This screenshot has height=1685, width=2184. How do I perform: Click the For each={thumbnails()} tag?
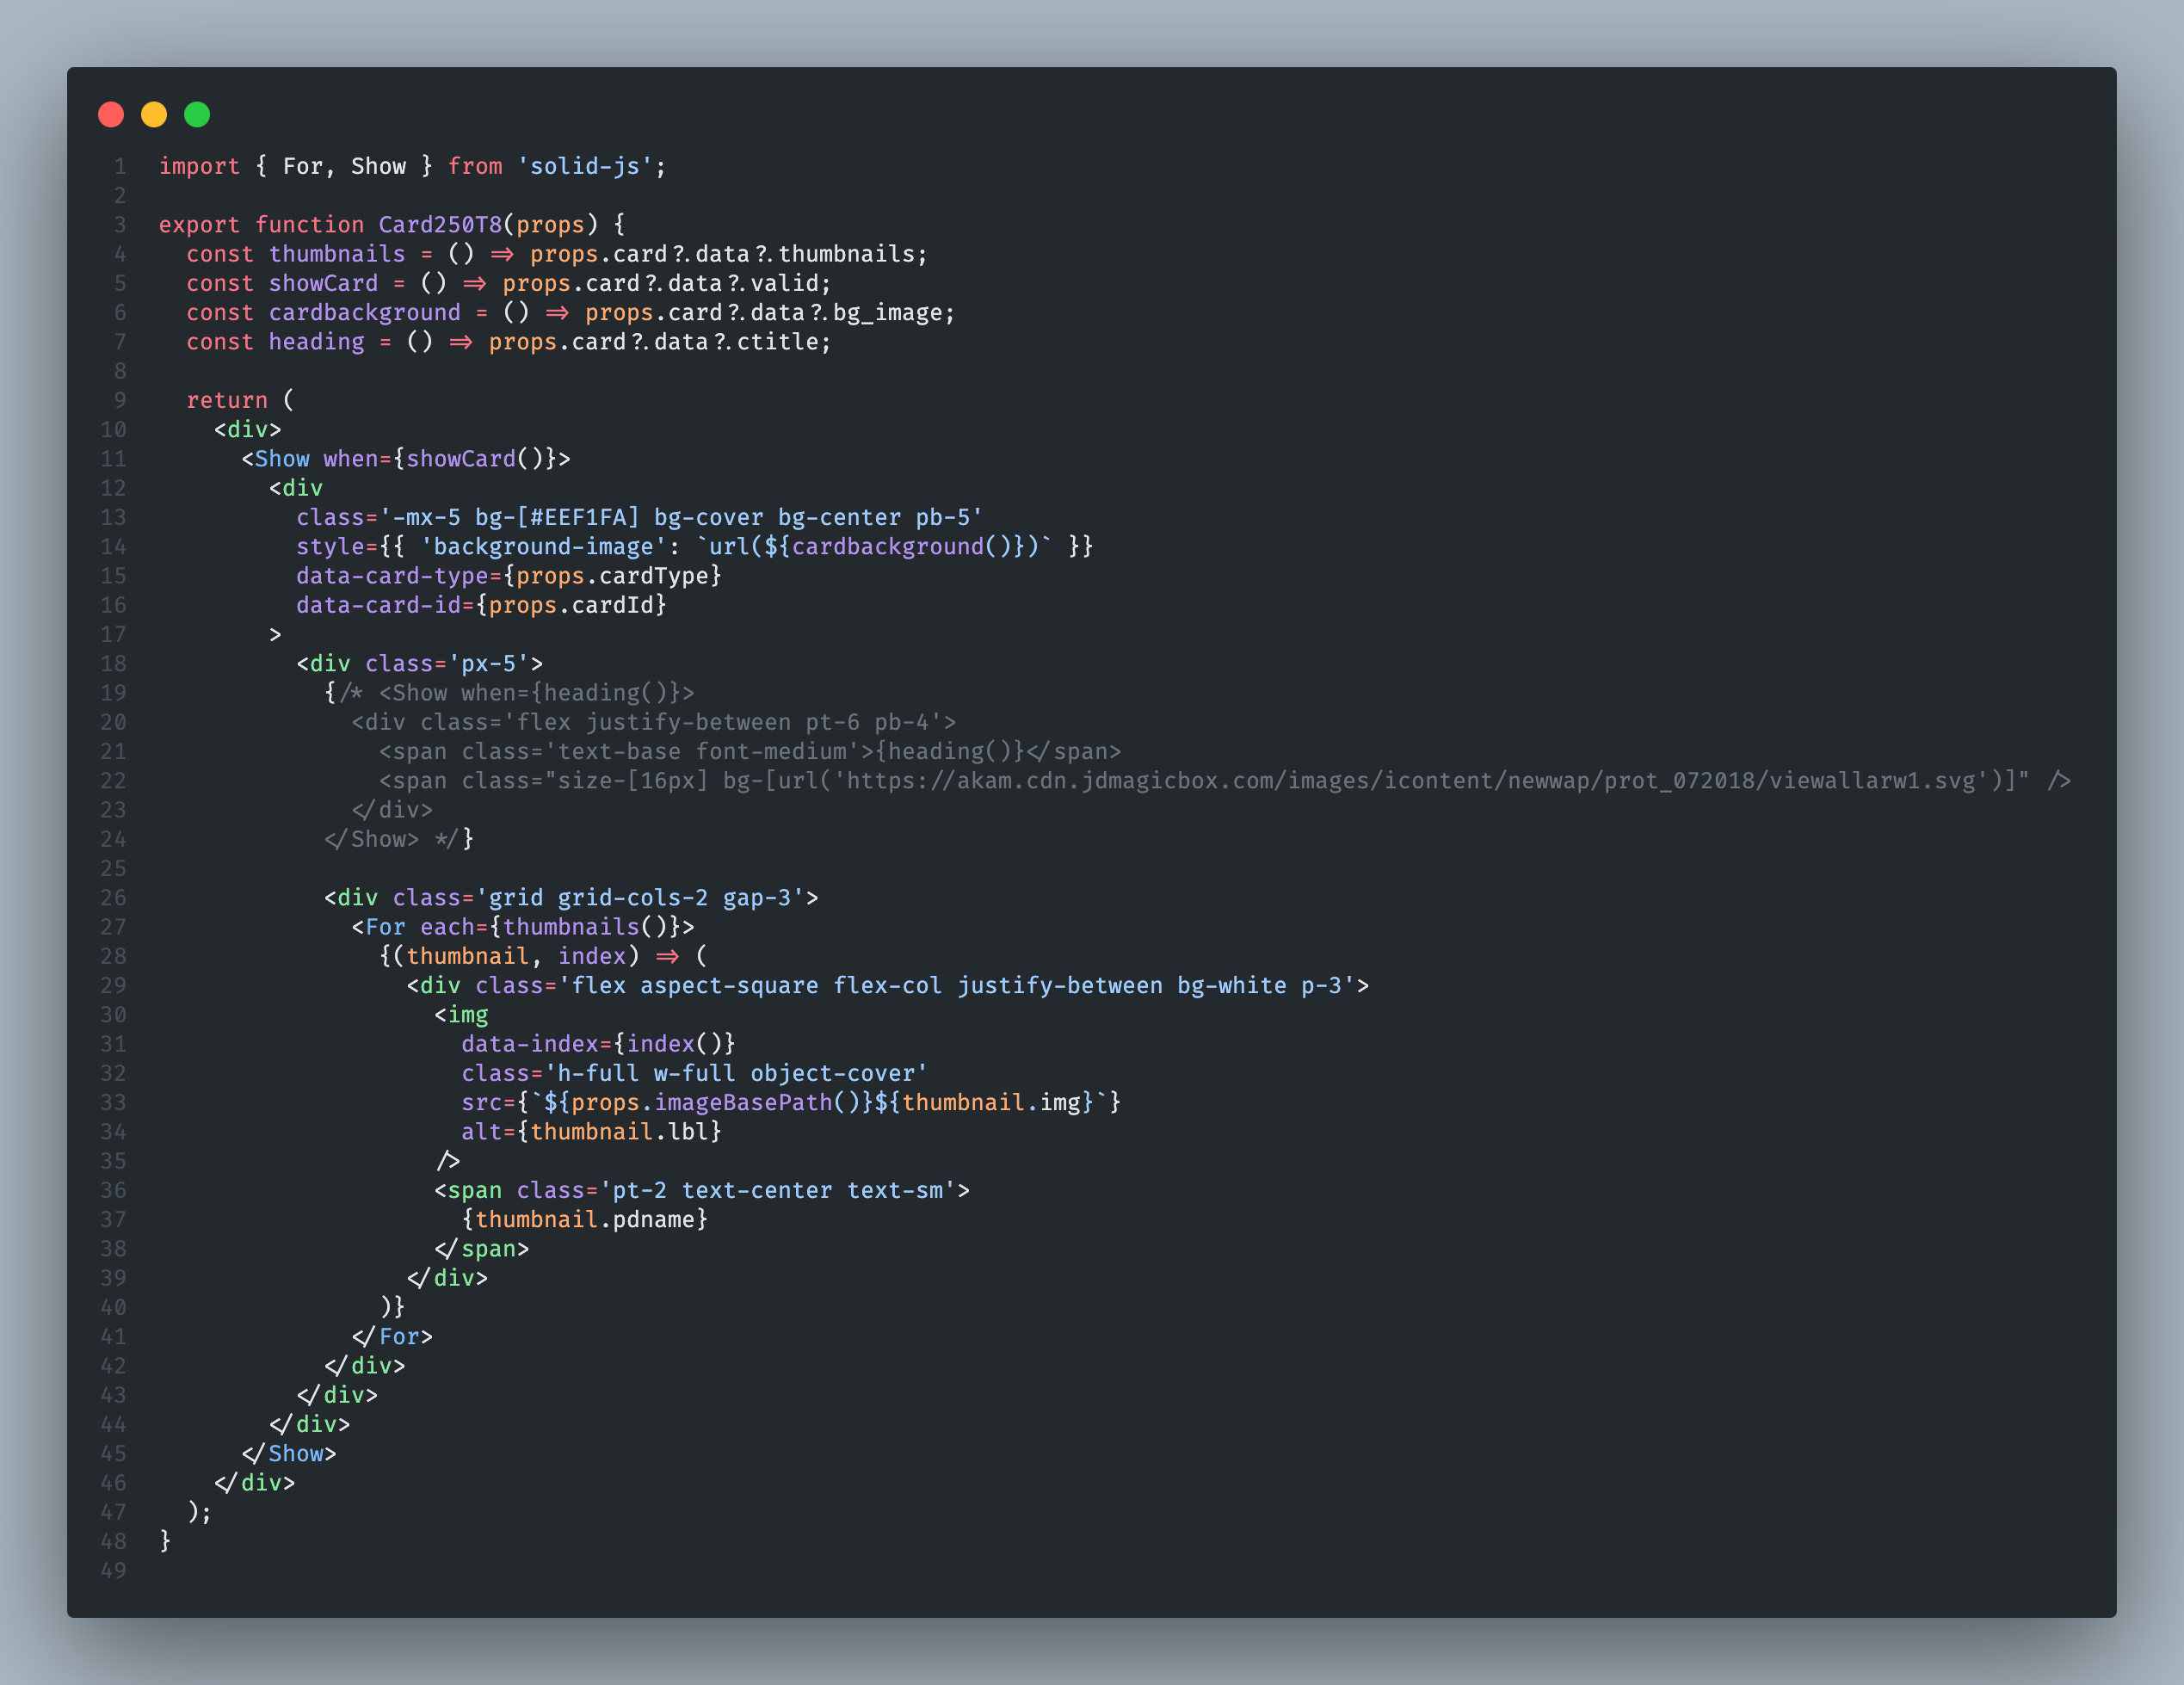tap(522, 927)
